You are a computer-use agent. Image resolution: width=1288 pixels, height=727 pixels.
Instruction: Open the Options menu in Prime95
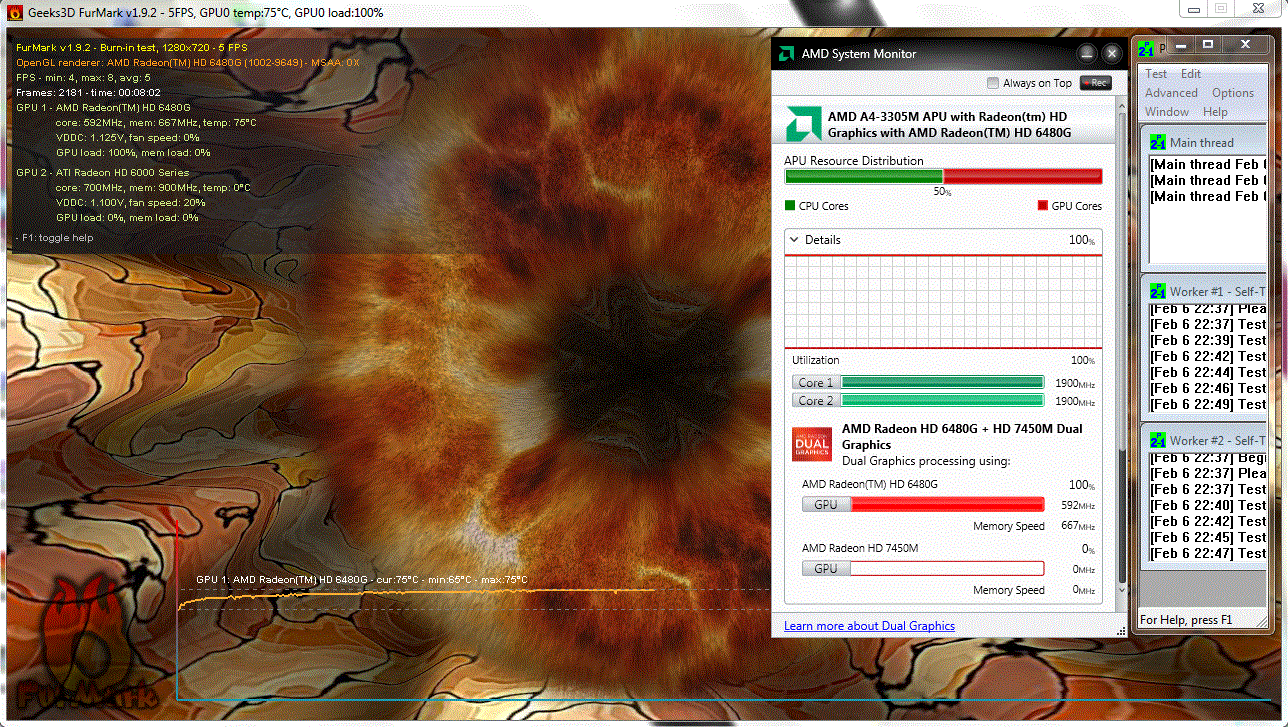pos(1233,93)
